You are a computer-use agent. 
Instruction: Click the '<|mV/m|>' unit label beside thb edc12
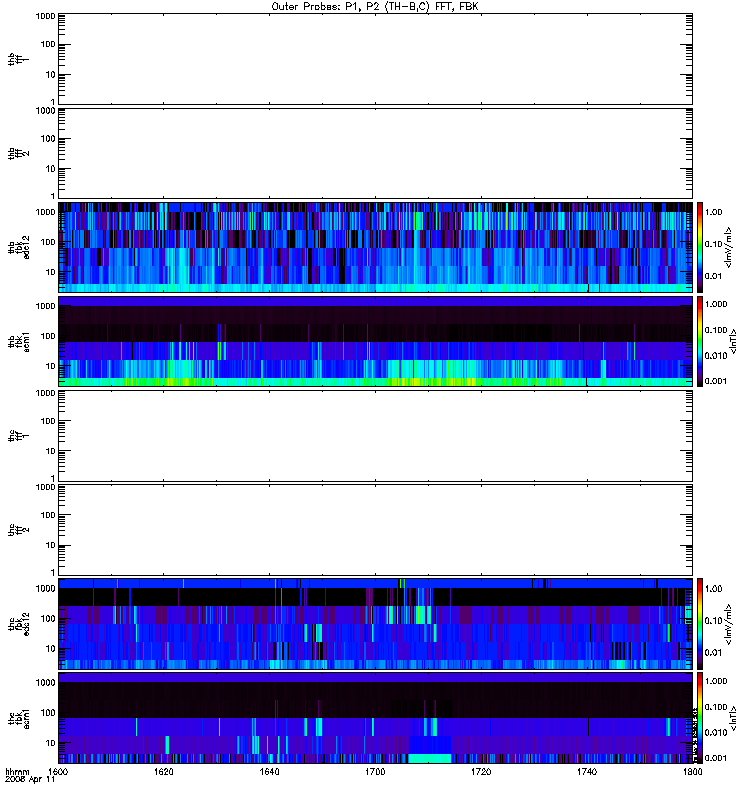tap(729, 247)
